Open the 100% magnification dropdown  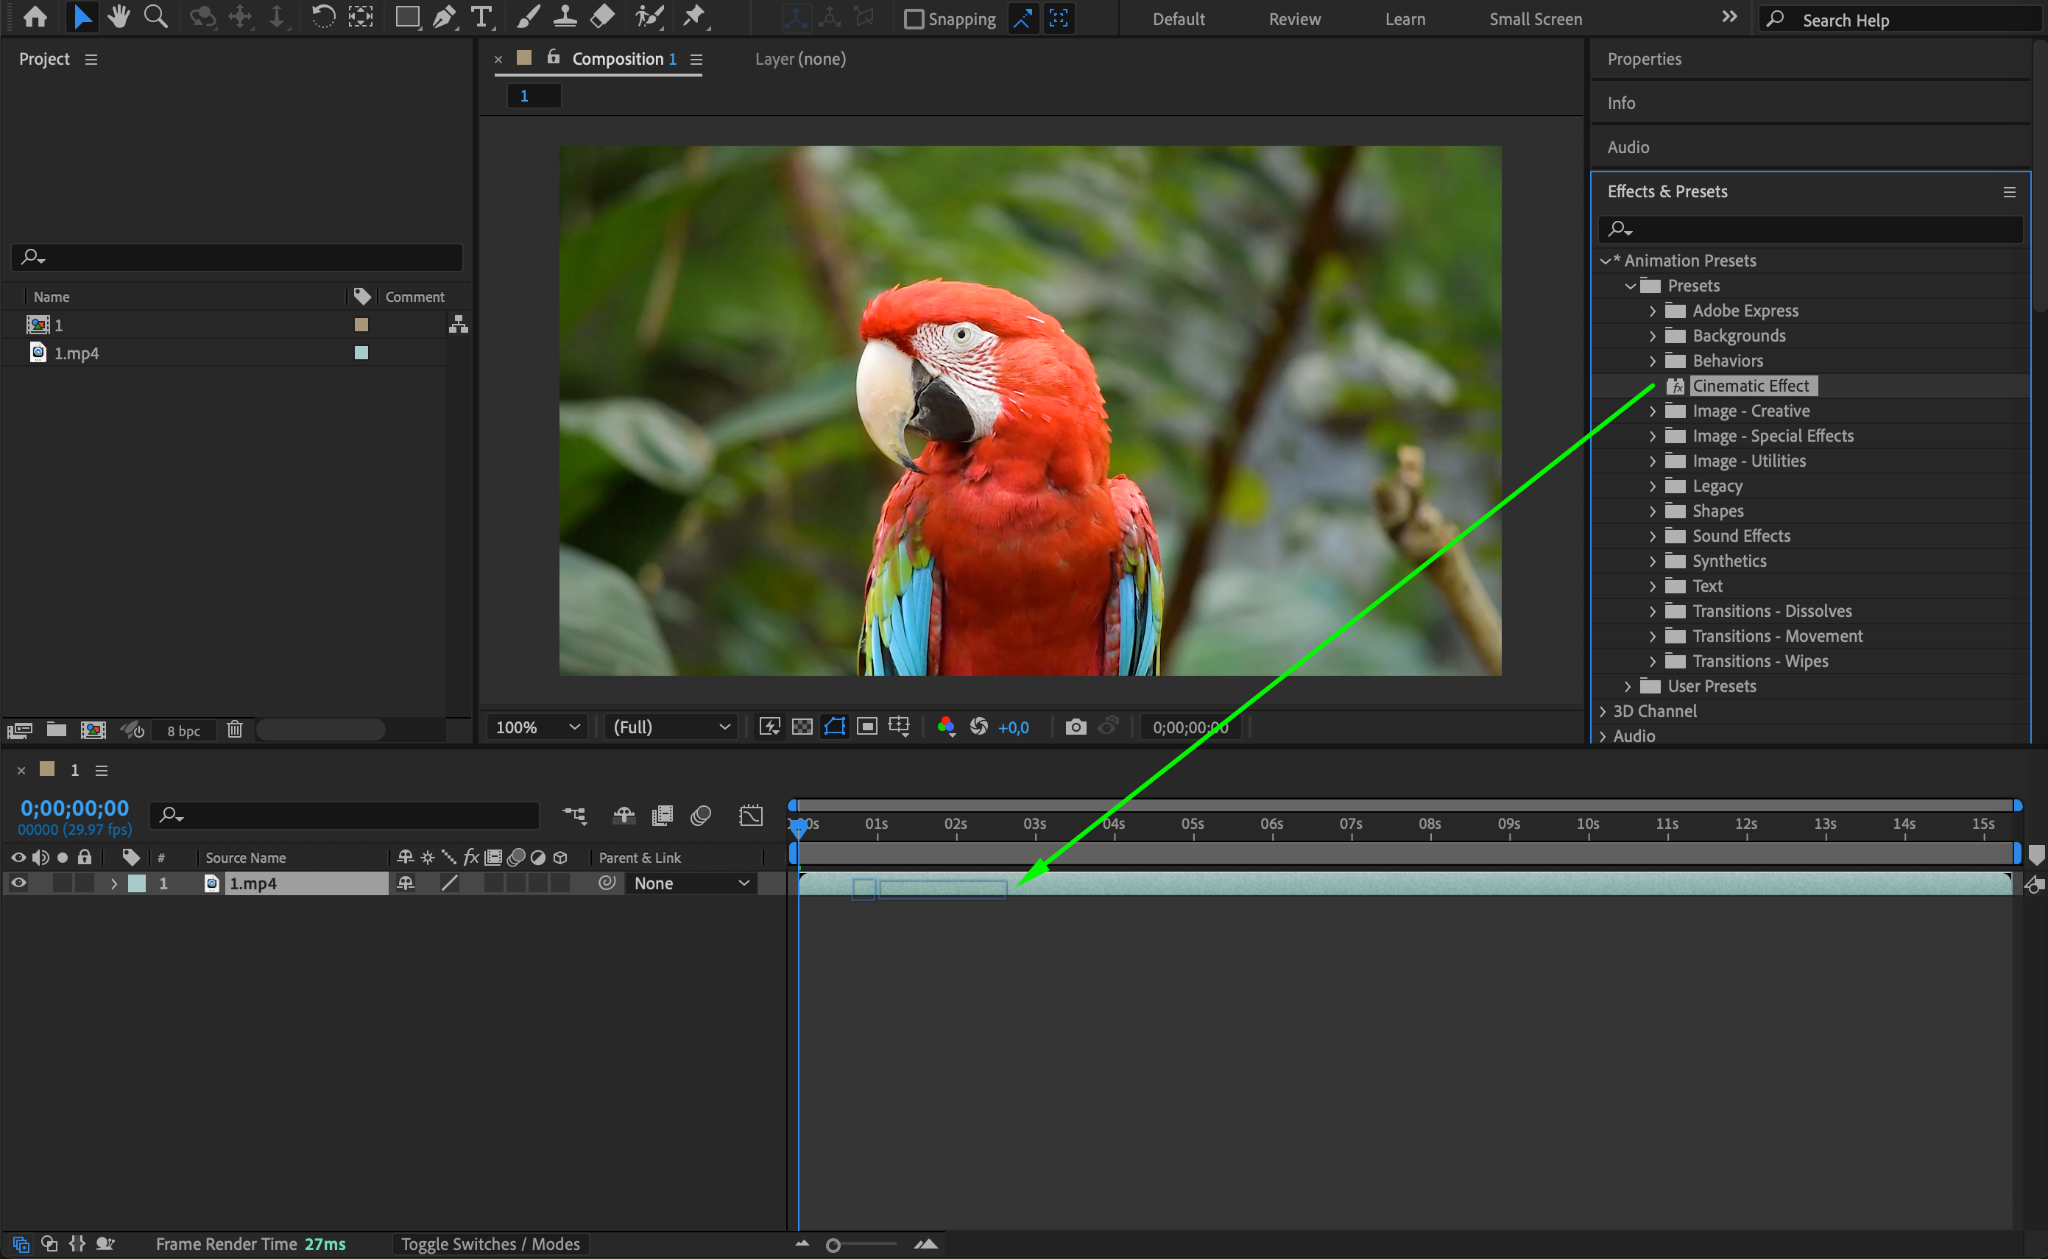coord(538,727)
